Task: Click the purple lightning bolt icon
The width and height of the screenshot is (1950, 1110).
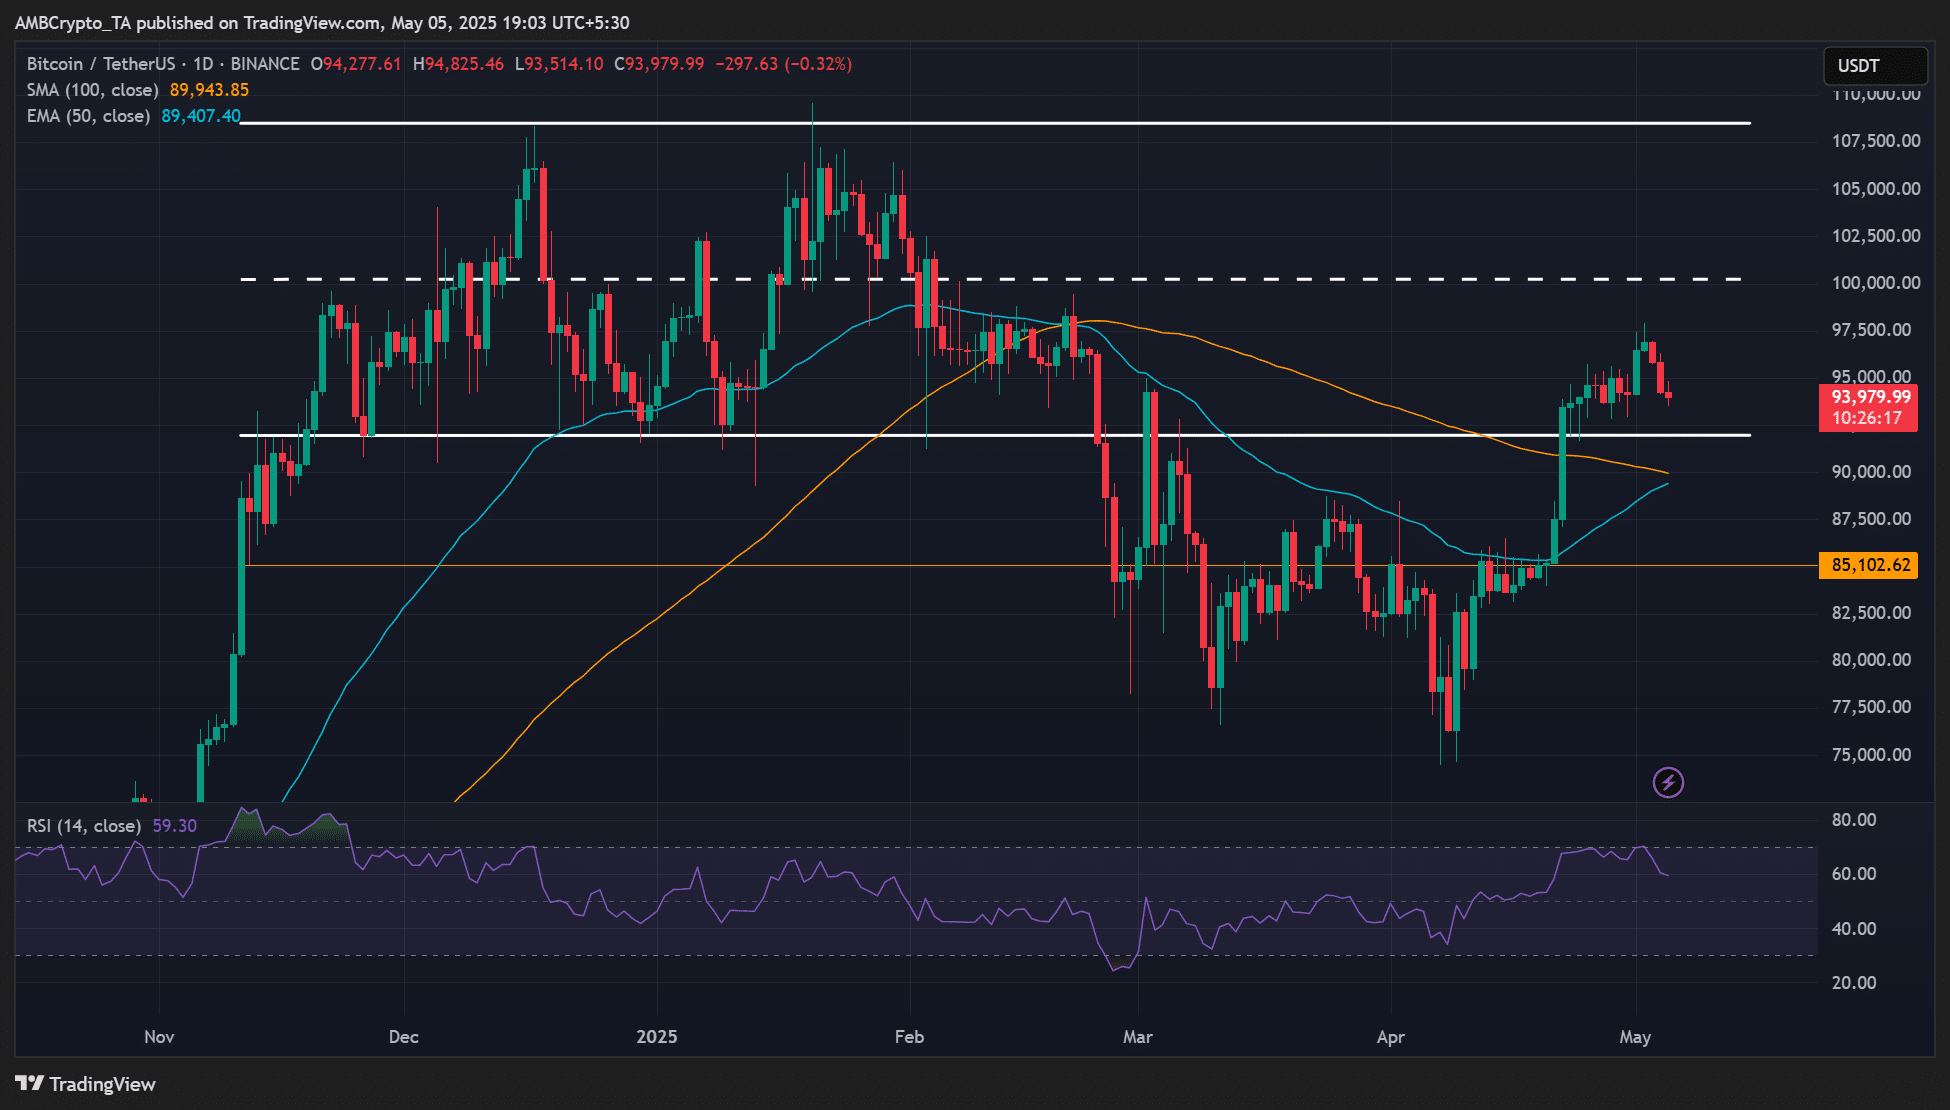Action: click(1668, 782)
